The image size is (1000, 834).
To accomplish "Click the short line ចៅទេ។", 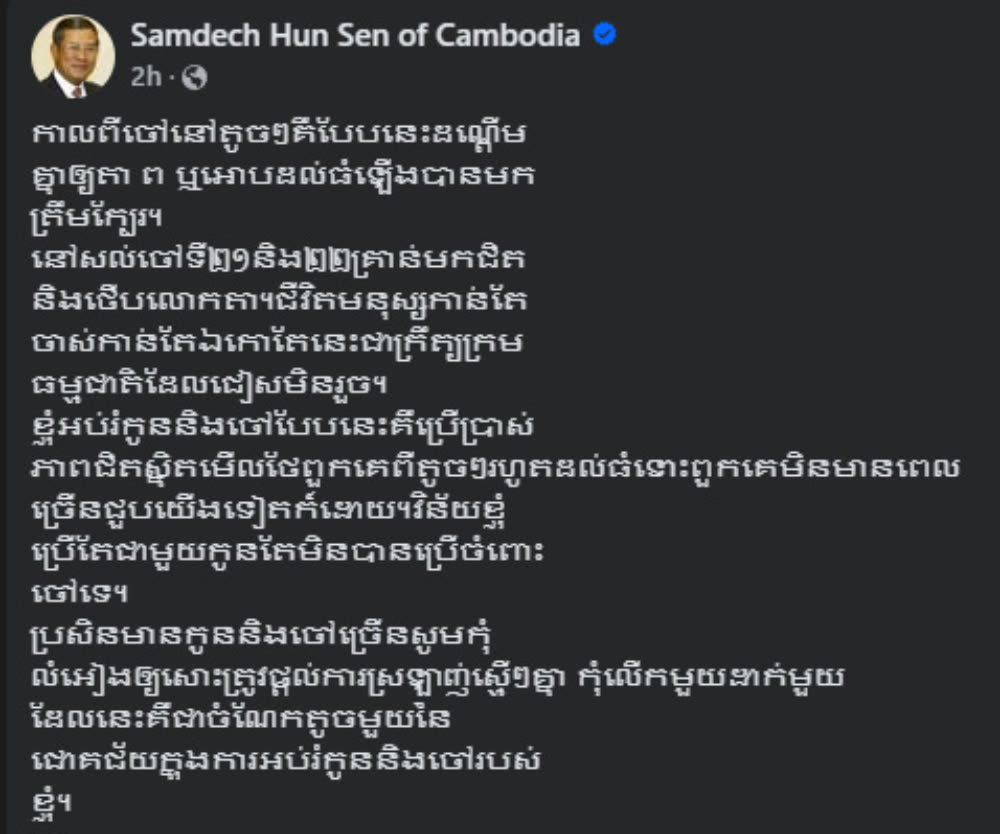I will point(80,593).
